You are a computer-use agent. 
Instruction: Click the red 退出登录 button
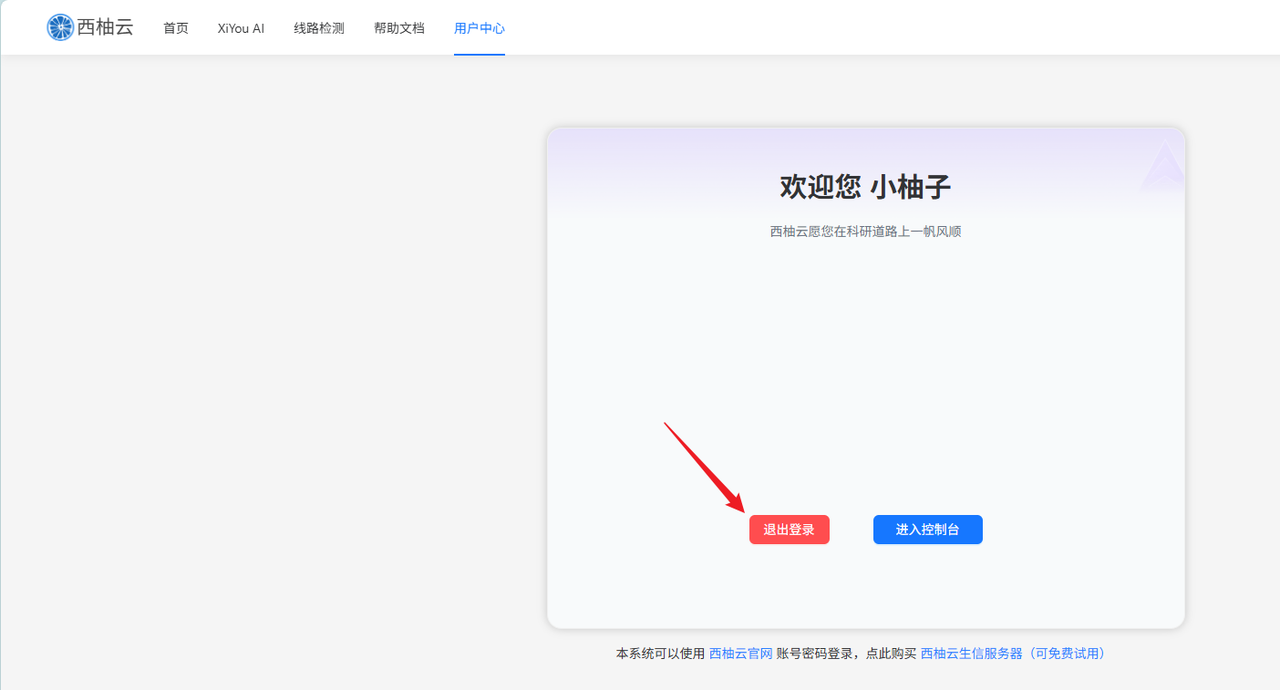click(789, 530)
